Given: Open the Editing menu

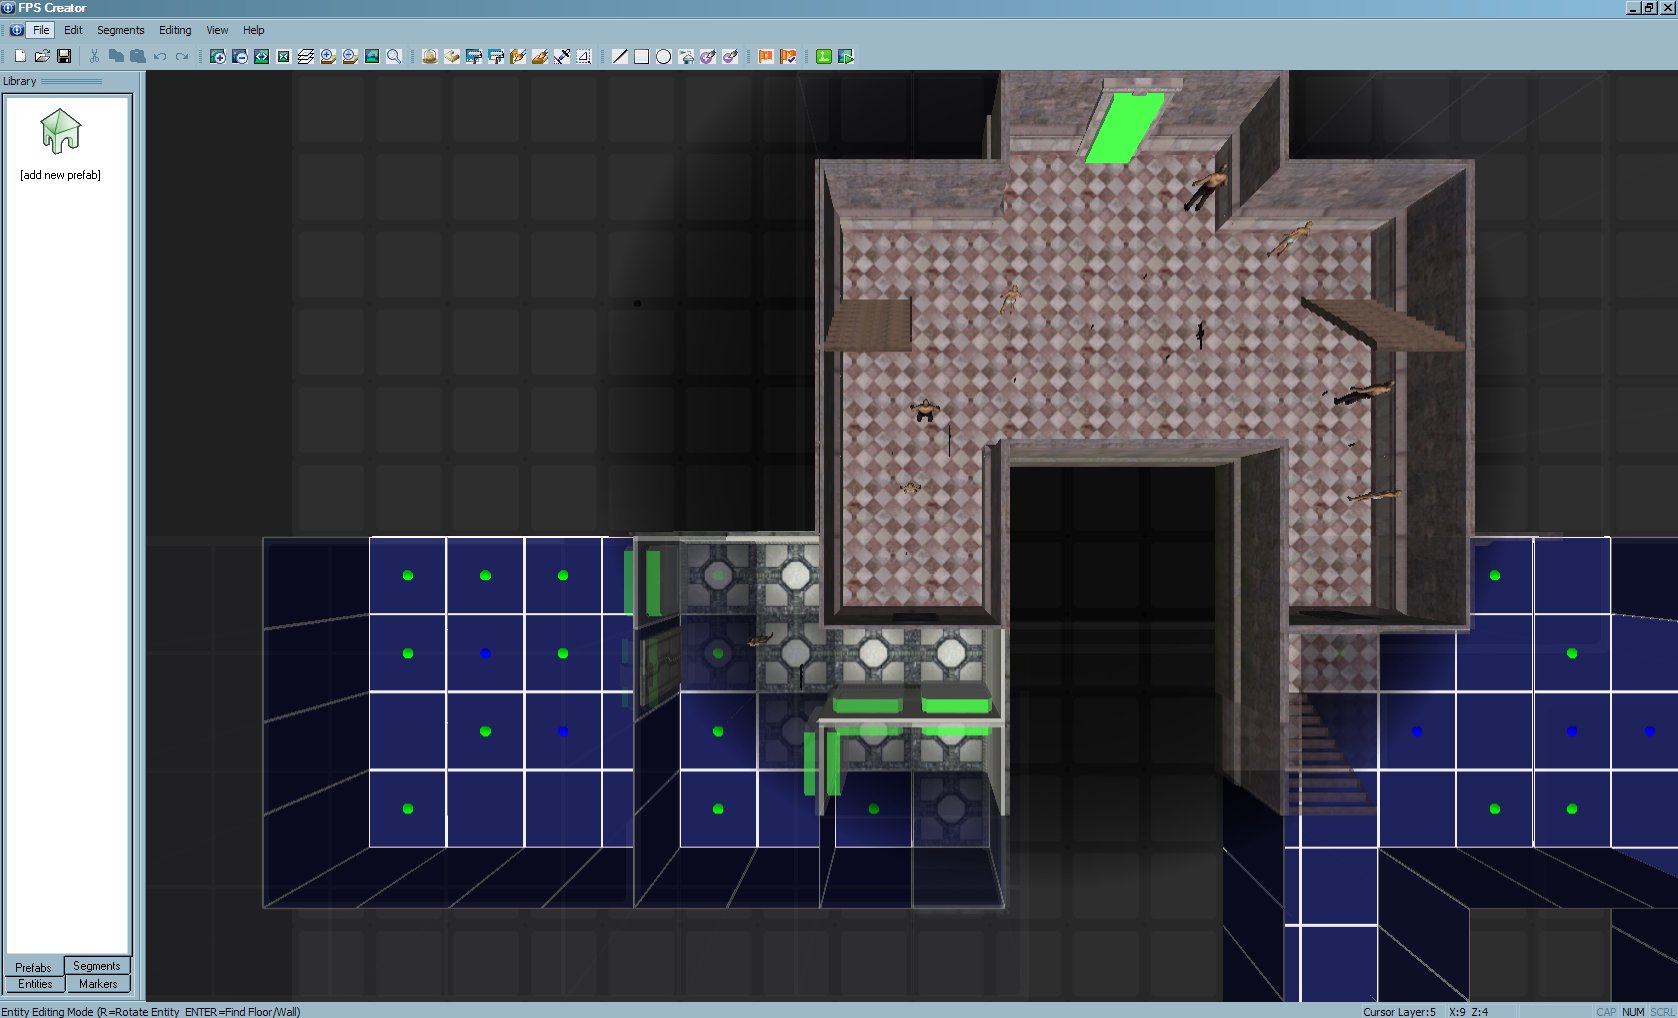Looking at the screenshot, I should [175, 30].
